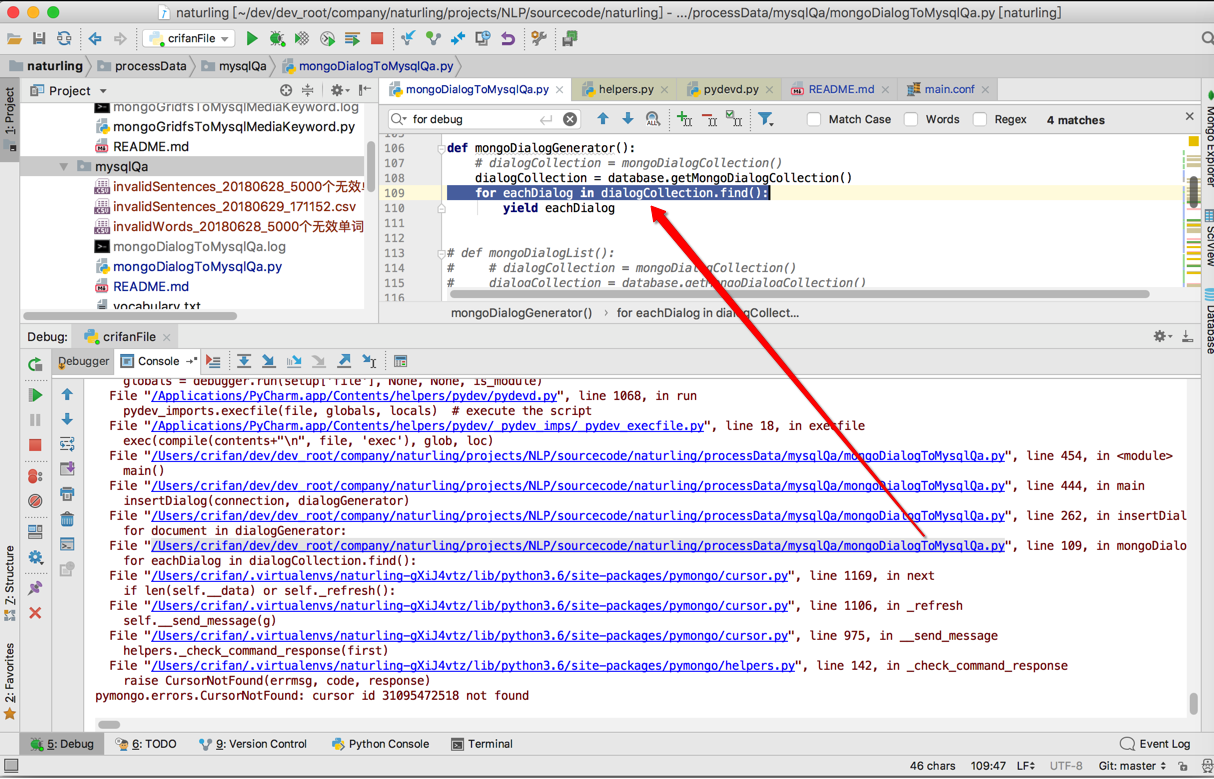This screenshot has height=779, width=1214.
Task: Open search history magnifier dropdown
Action: pyautogui.click(x=399, y=119)
